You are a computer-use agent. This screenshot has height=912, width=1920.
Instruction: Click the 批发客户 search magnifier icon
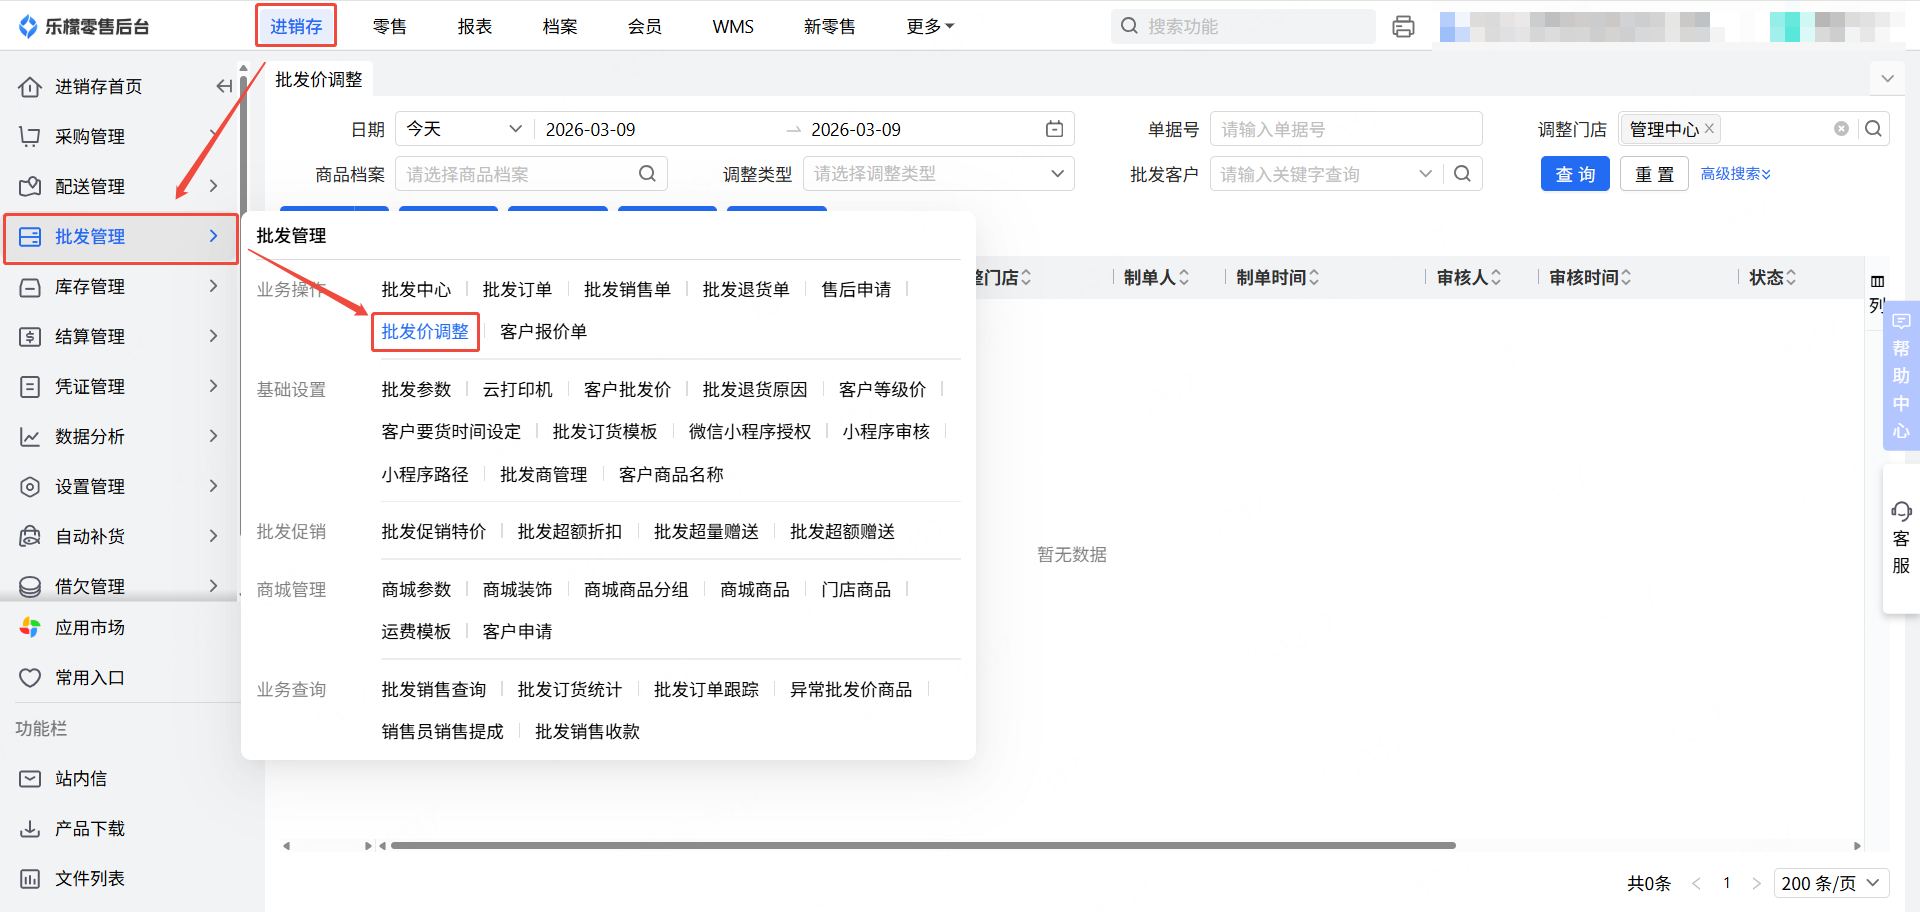[1462, 174]
